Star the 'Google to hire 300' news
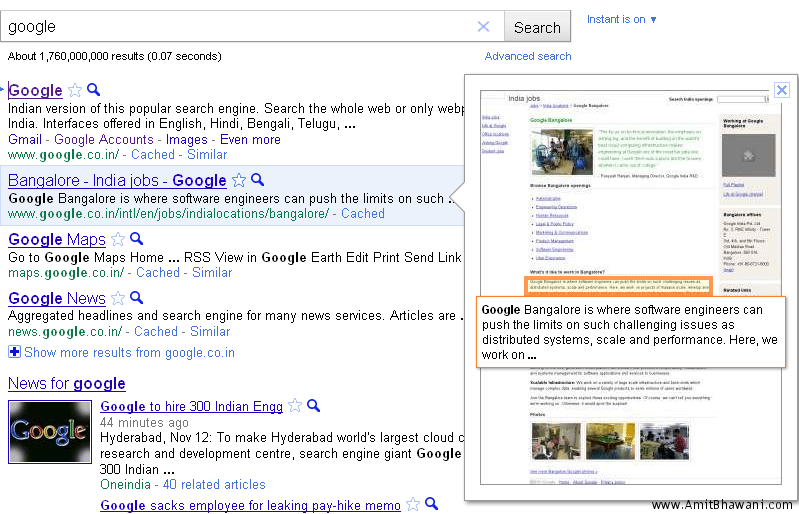Screen dimensions: 799x514 click(295, 405)
